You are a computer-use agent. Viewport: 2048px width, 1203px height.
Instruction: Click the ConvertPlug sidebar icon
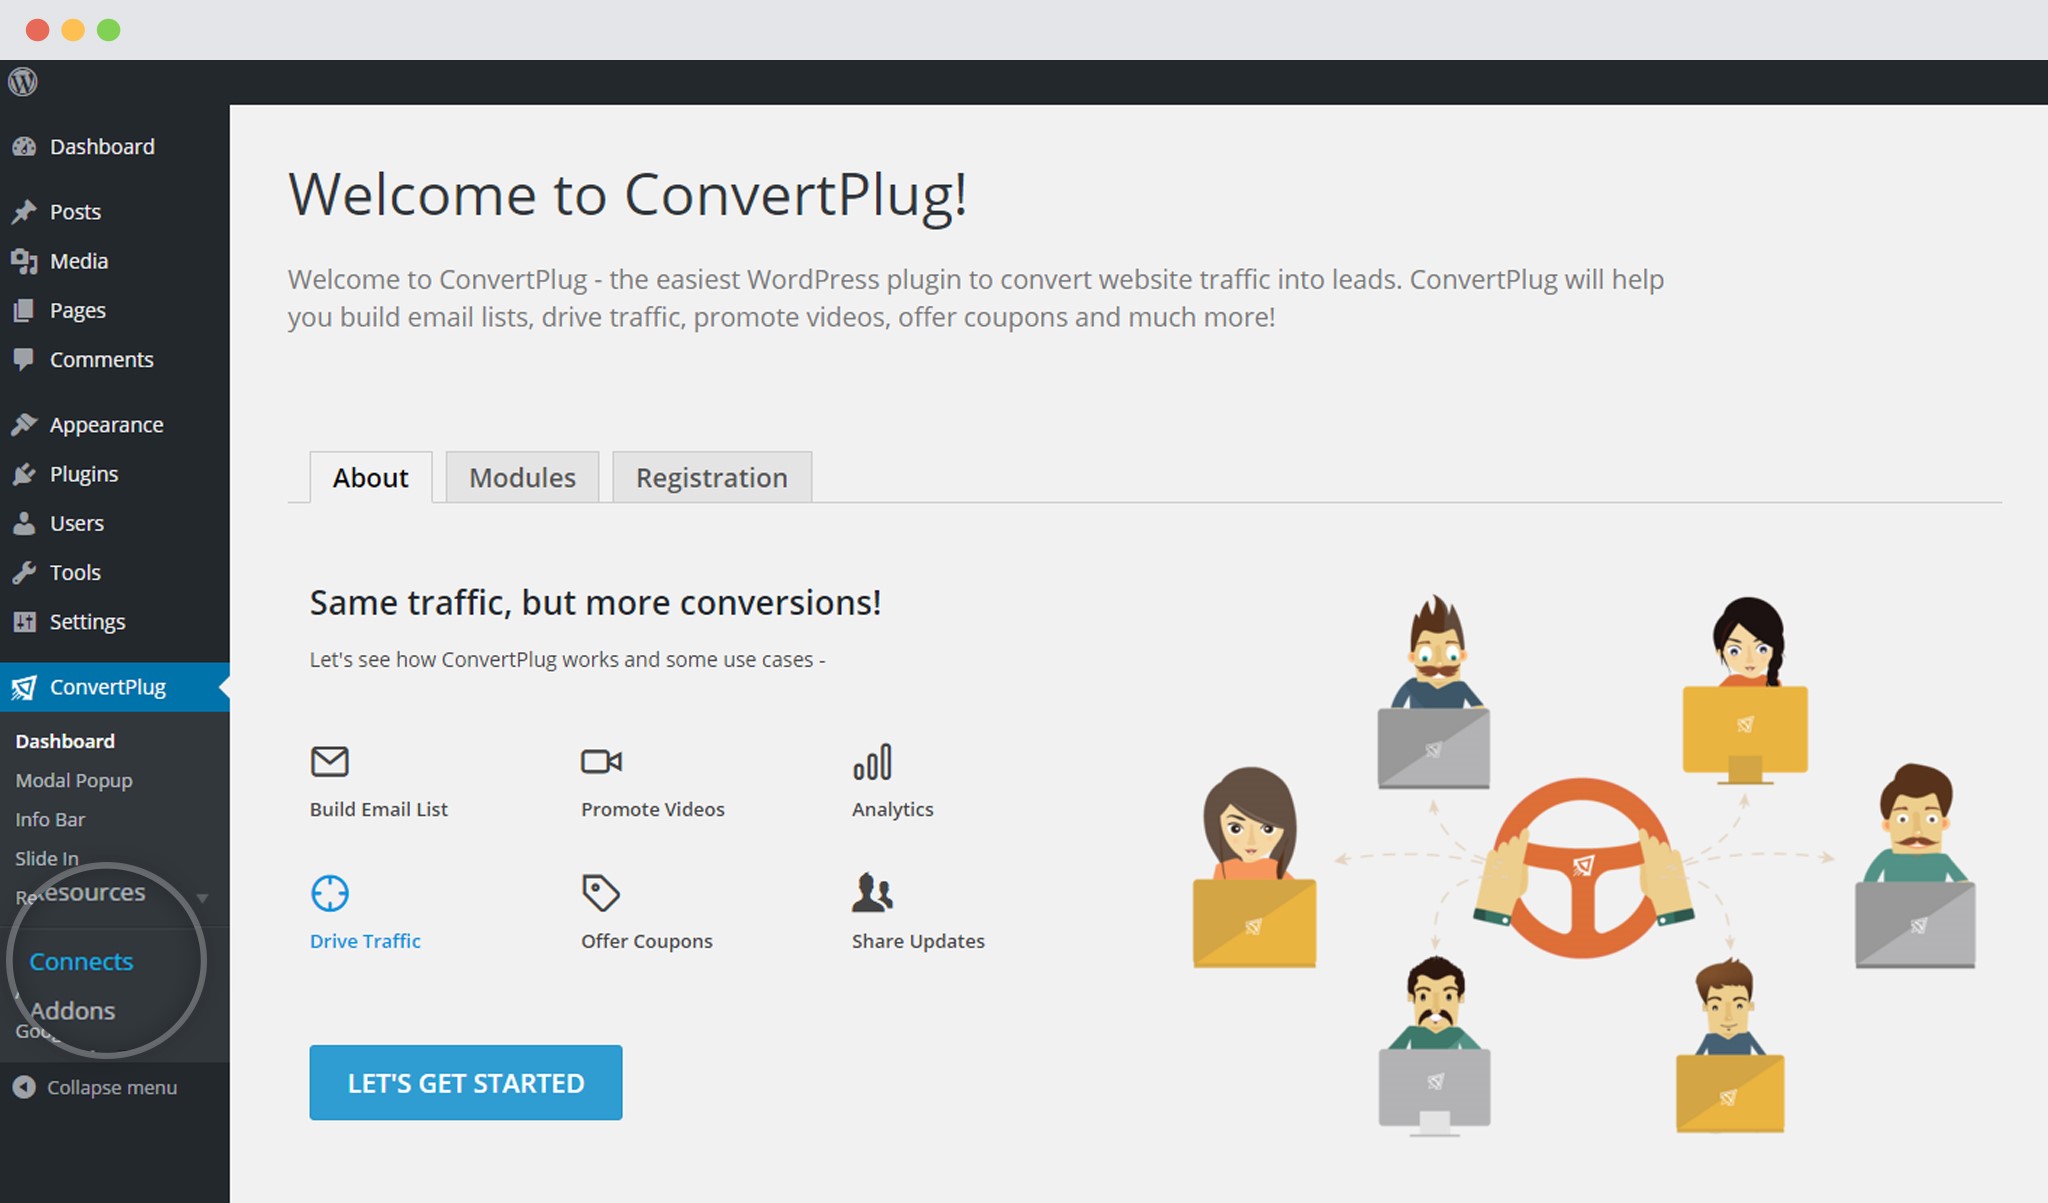point(26,687)
